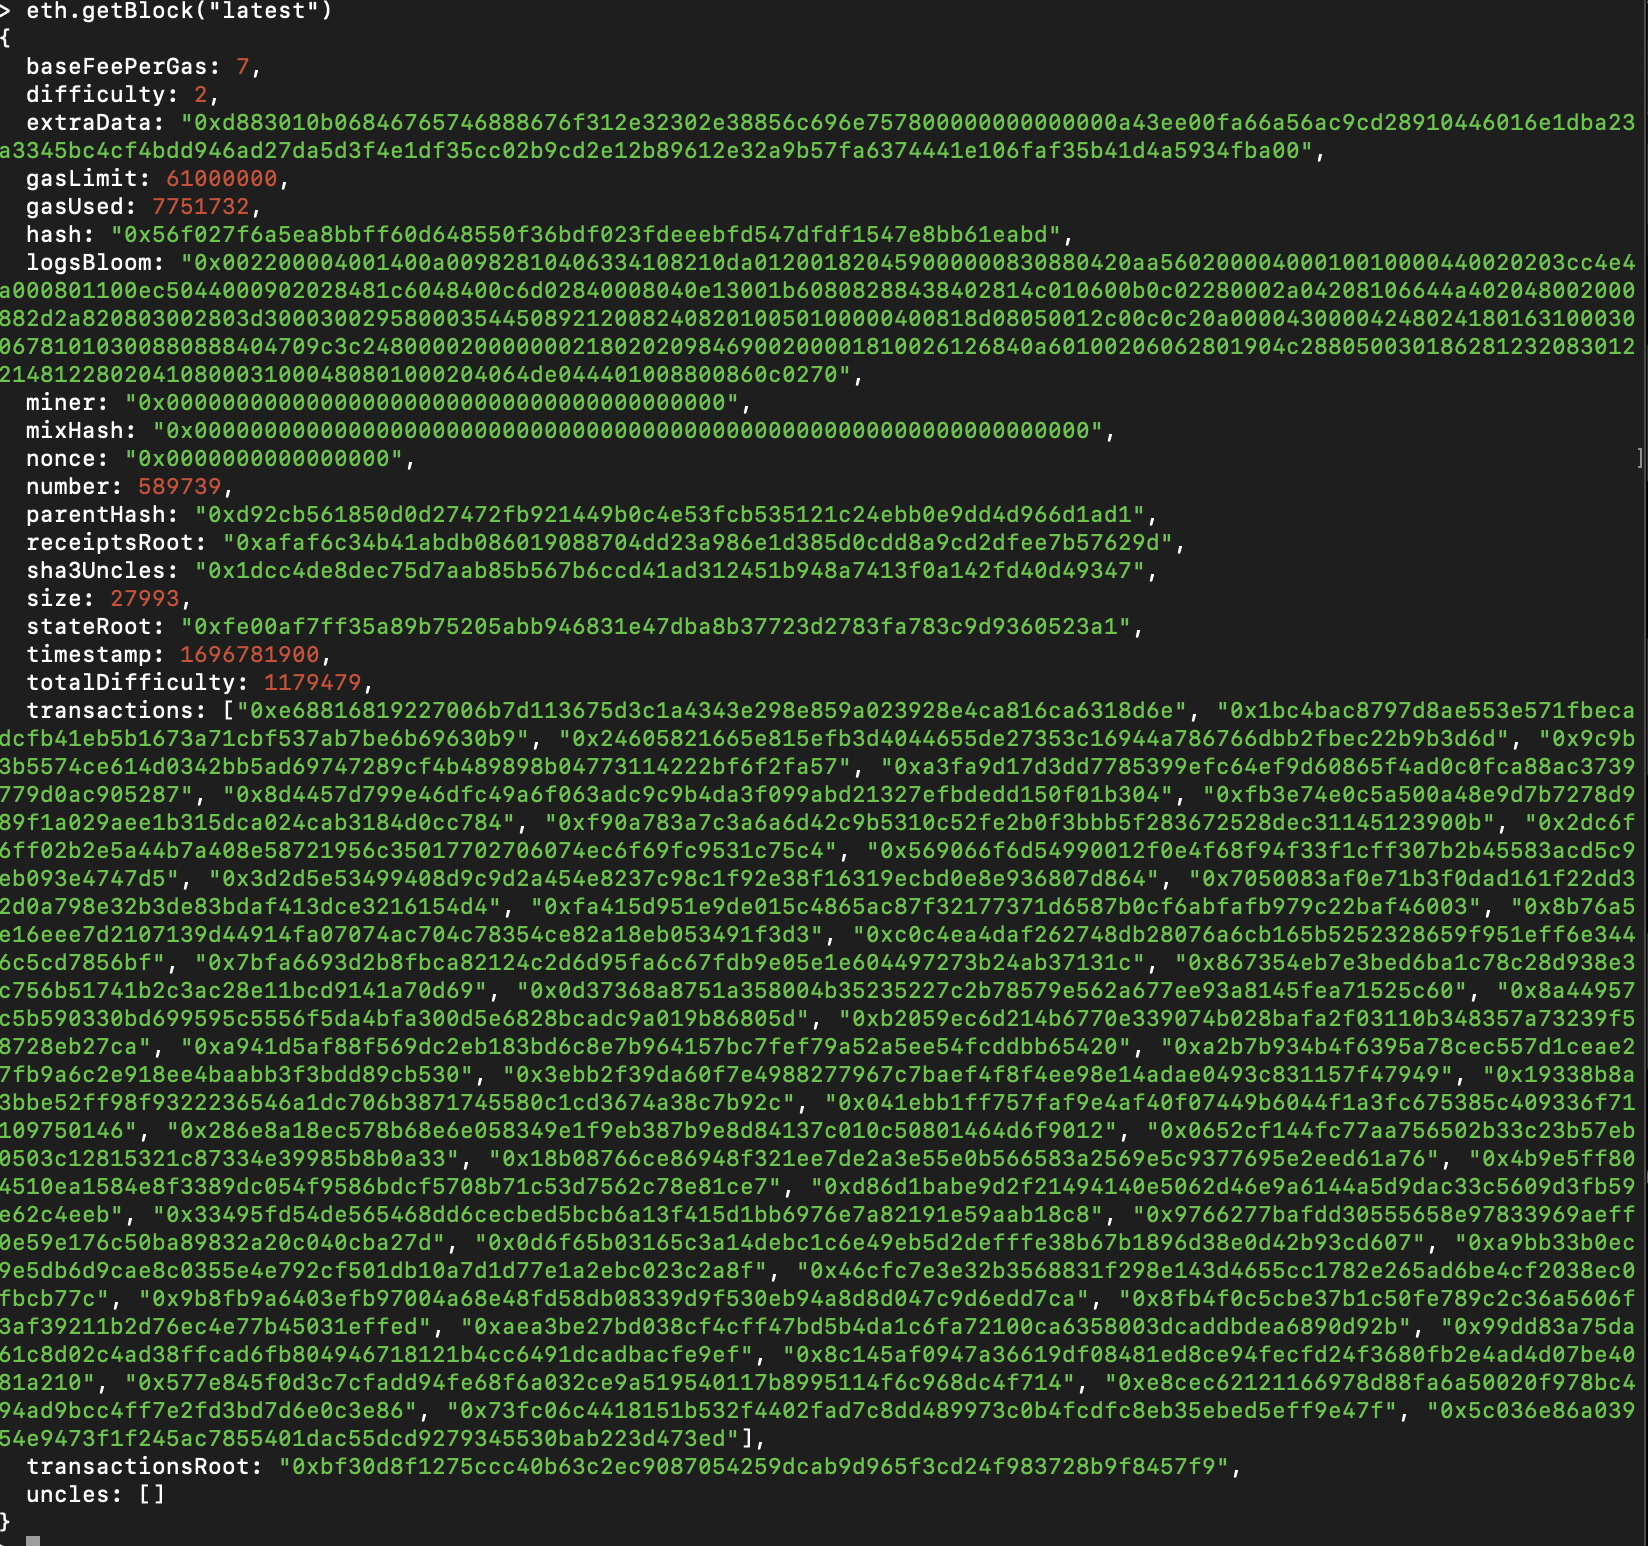Click the transaction hash starting 0x3d2d5e53
This screenshot has height=1546, width=1648.
pos(684,879)
